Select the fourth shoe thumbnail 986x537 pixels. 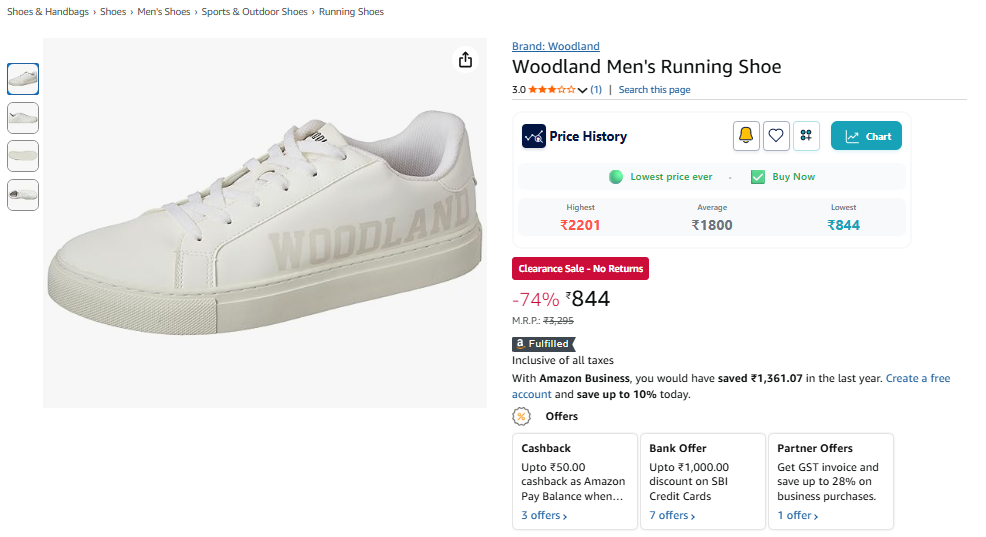[x=23, y=194]
